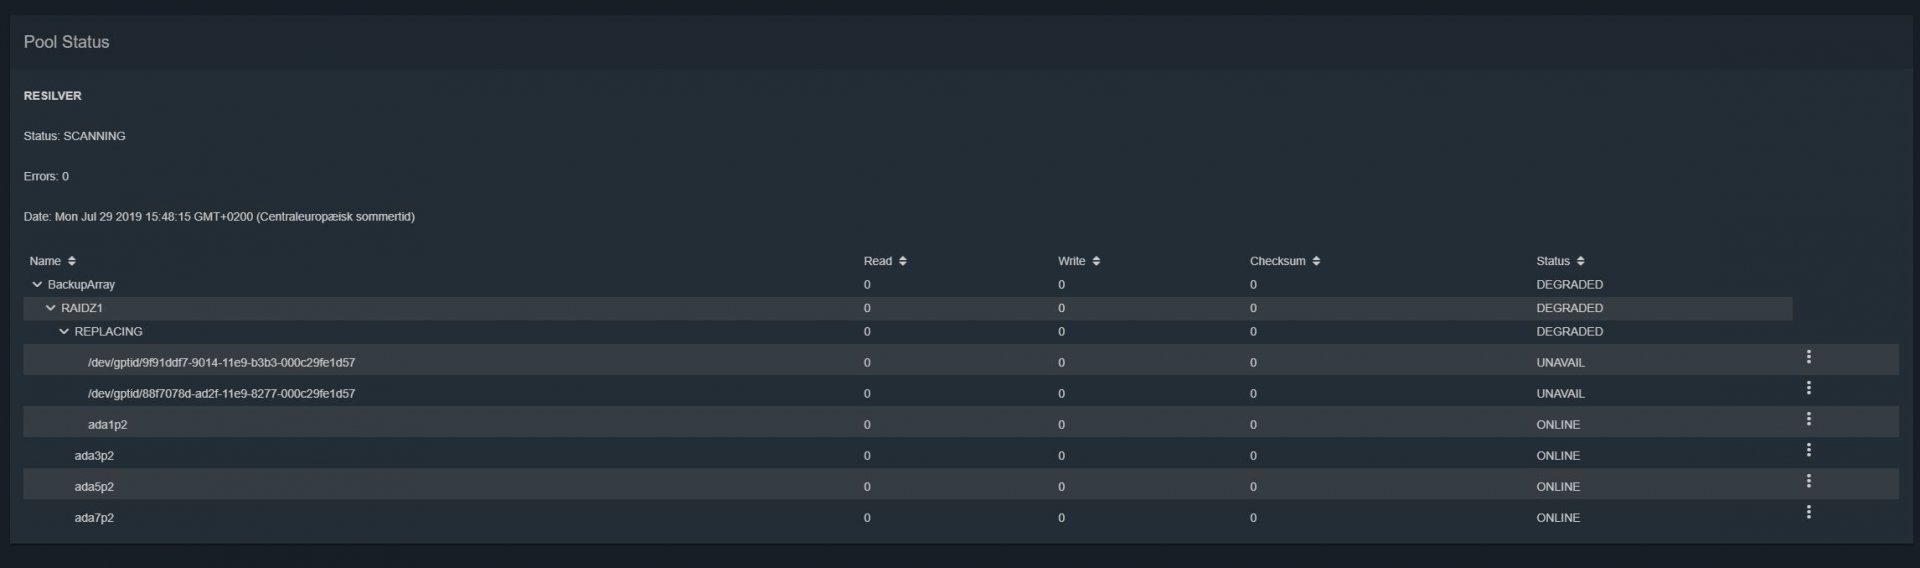Sort table by Status column arrows

(1580, 261)
